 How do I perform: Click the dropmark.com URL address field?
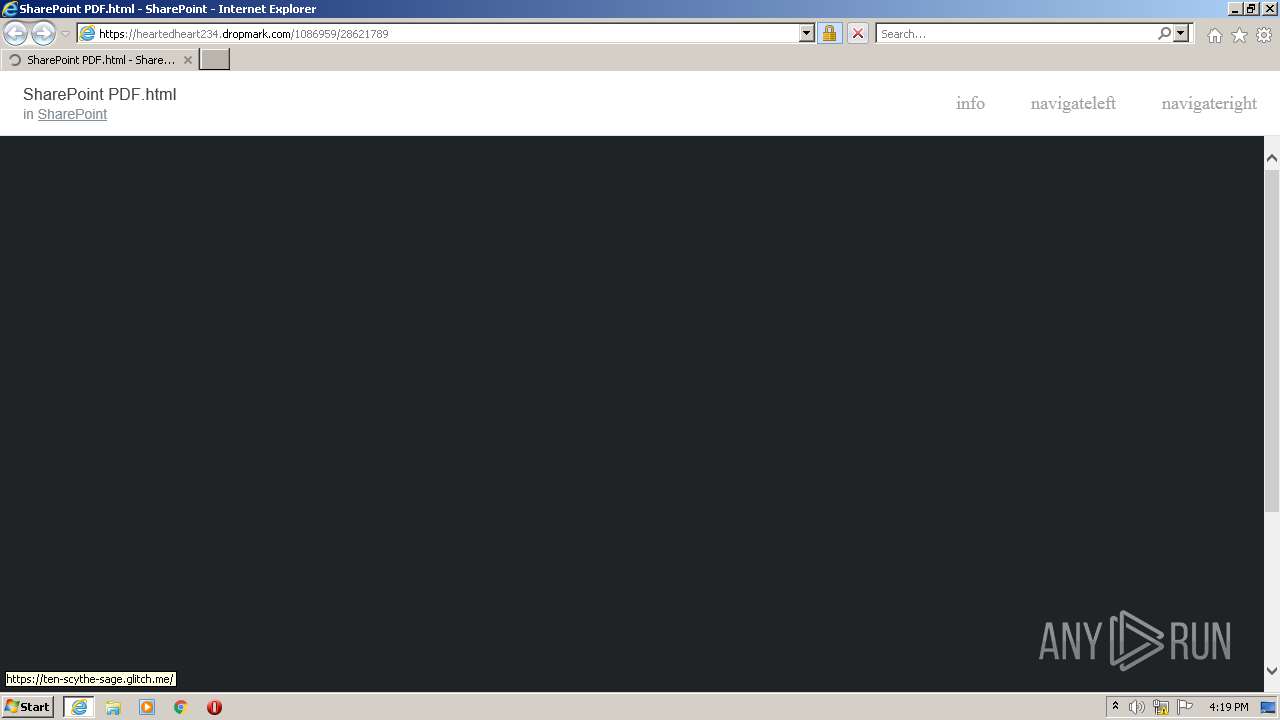445,34
